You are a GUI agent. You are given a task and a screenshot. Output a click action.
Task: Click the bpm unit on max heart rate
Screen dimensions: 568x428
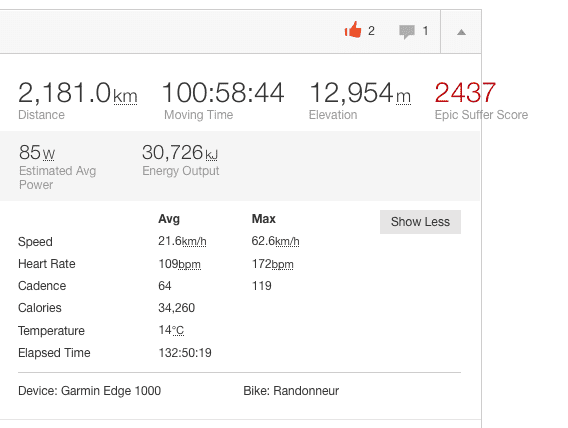point(282,264)
